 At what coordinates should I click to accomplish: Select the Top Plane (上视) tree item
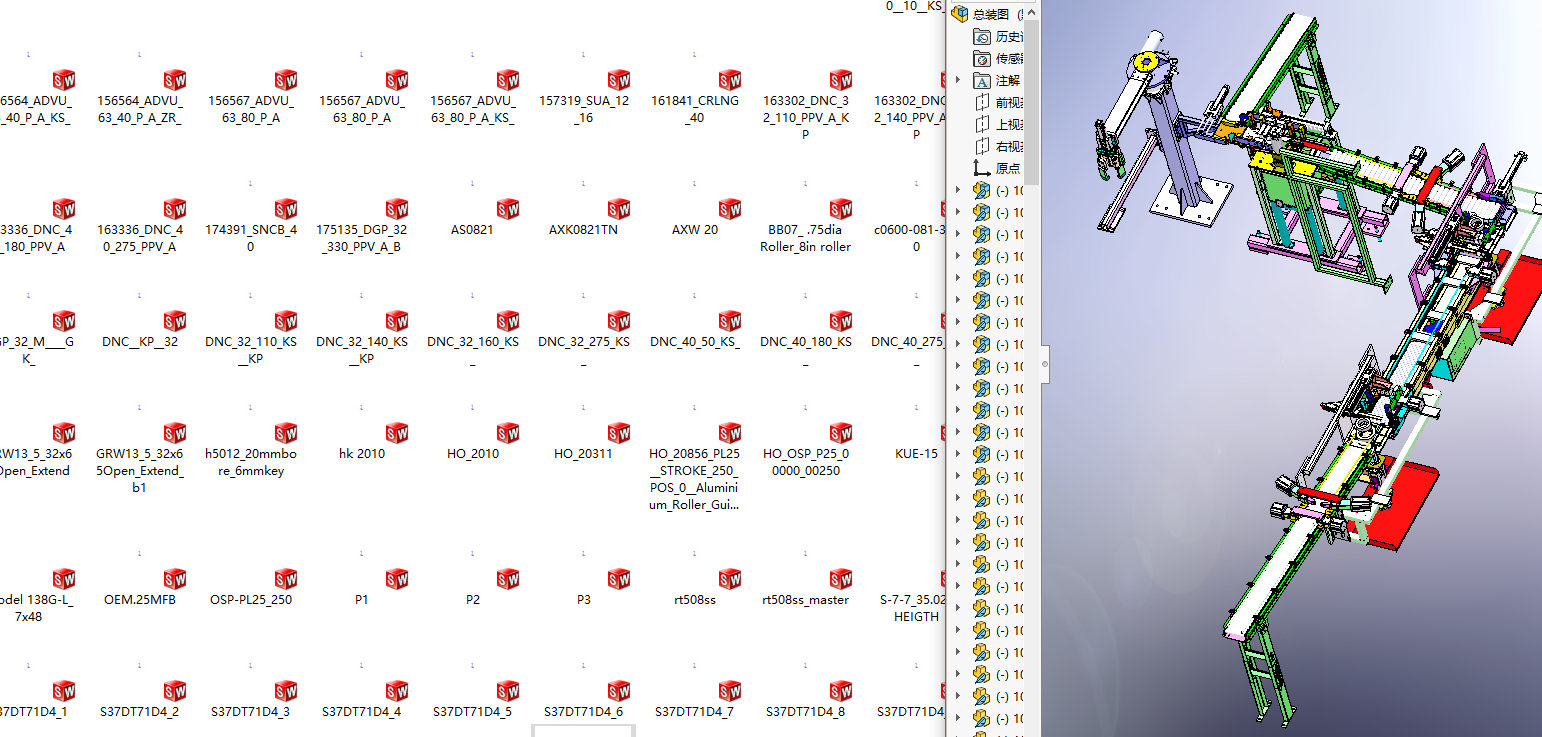click(1006, 125)
